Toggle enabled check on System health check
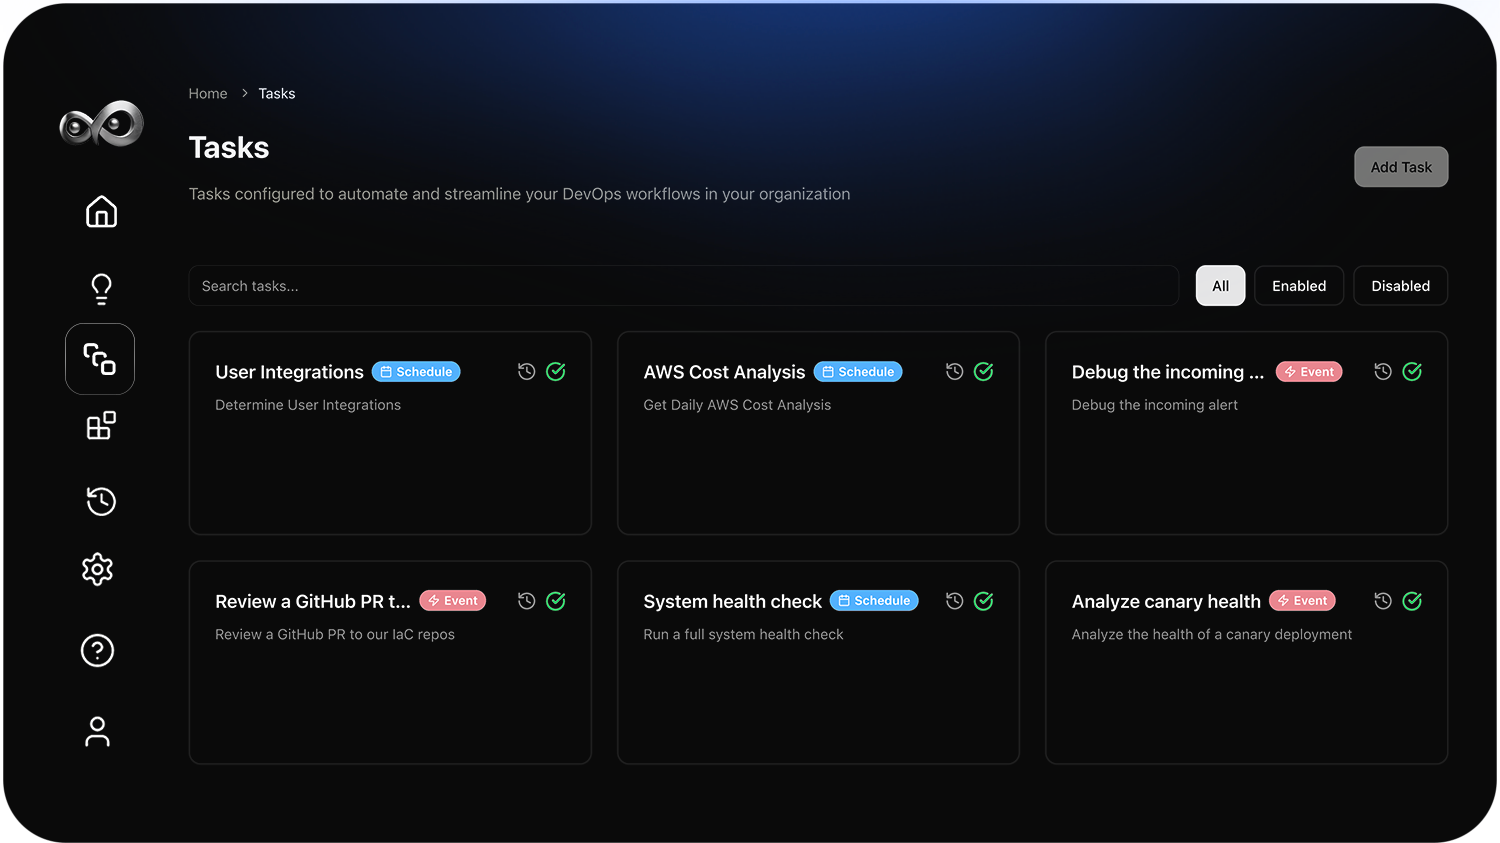Screen dimensions: 1500x843 (984, 601)
